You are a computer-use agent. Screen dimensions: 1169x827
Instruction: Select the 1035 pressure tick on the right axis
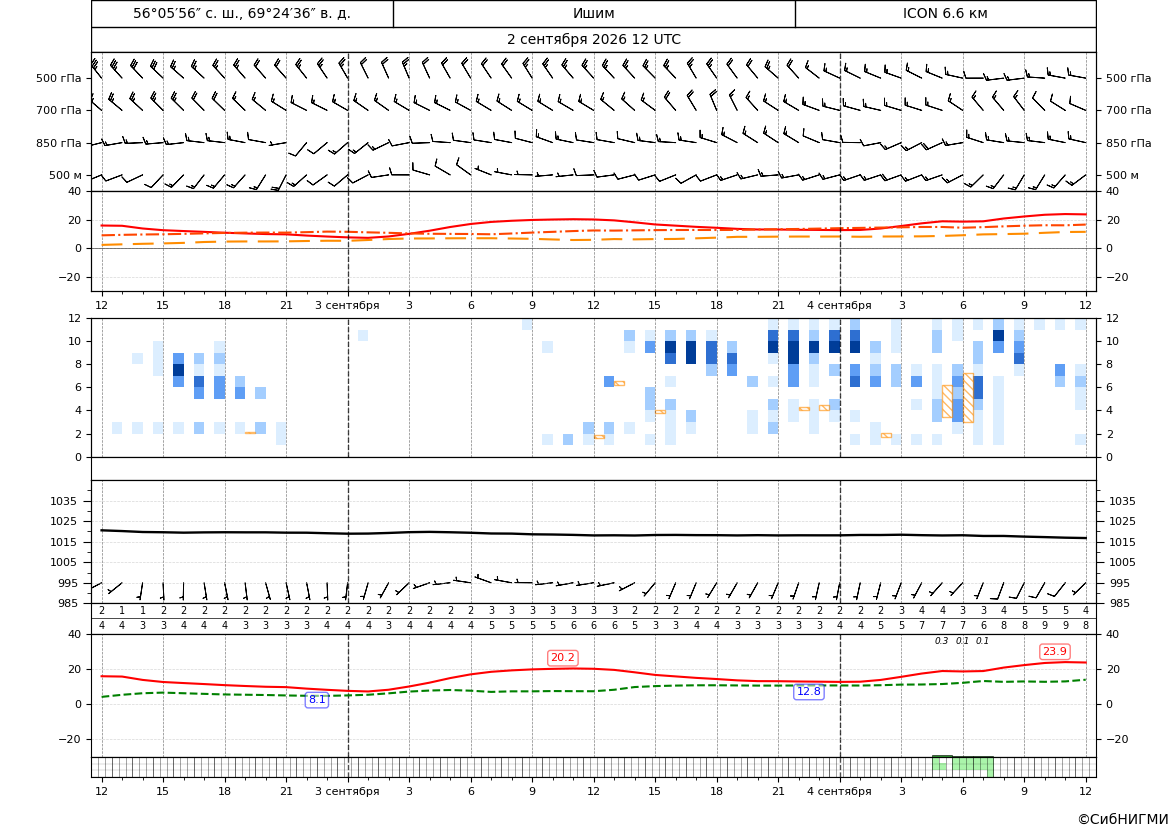pos(1123,501)
